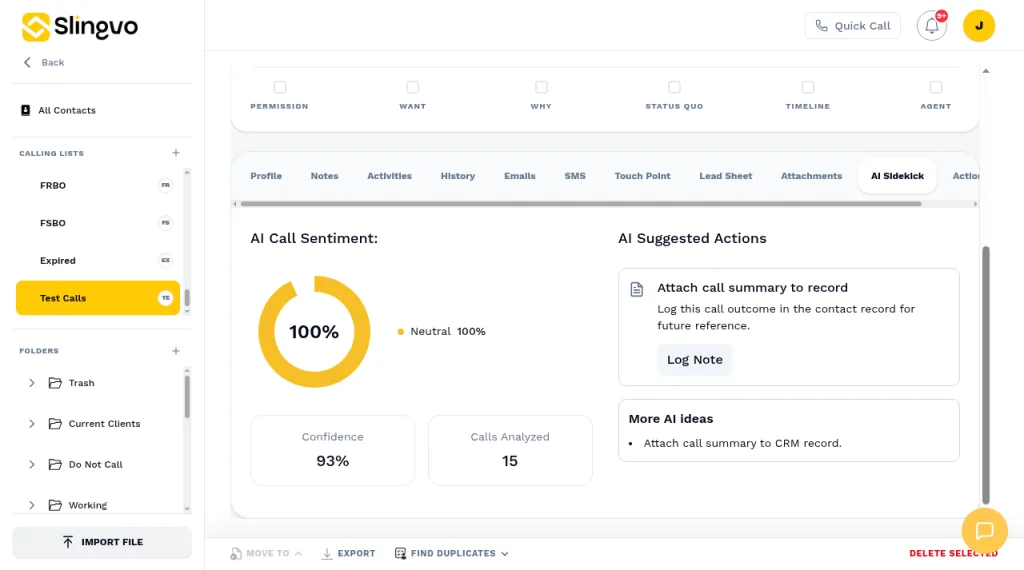Viewport: 1024px width, 570px height.
Task: Select the FSBO calling list
Action: [98, 223]
